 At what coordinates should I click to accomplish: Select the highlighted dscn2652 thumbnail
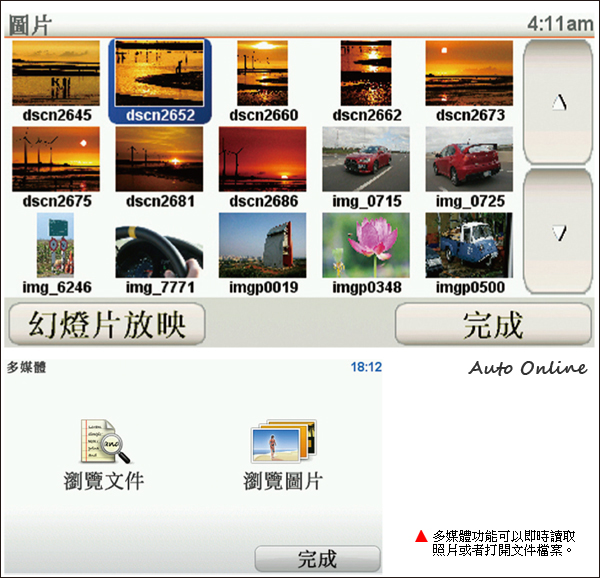click(x=160, y=73)
